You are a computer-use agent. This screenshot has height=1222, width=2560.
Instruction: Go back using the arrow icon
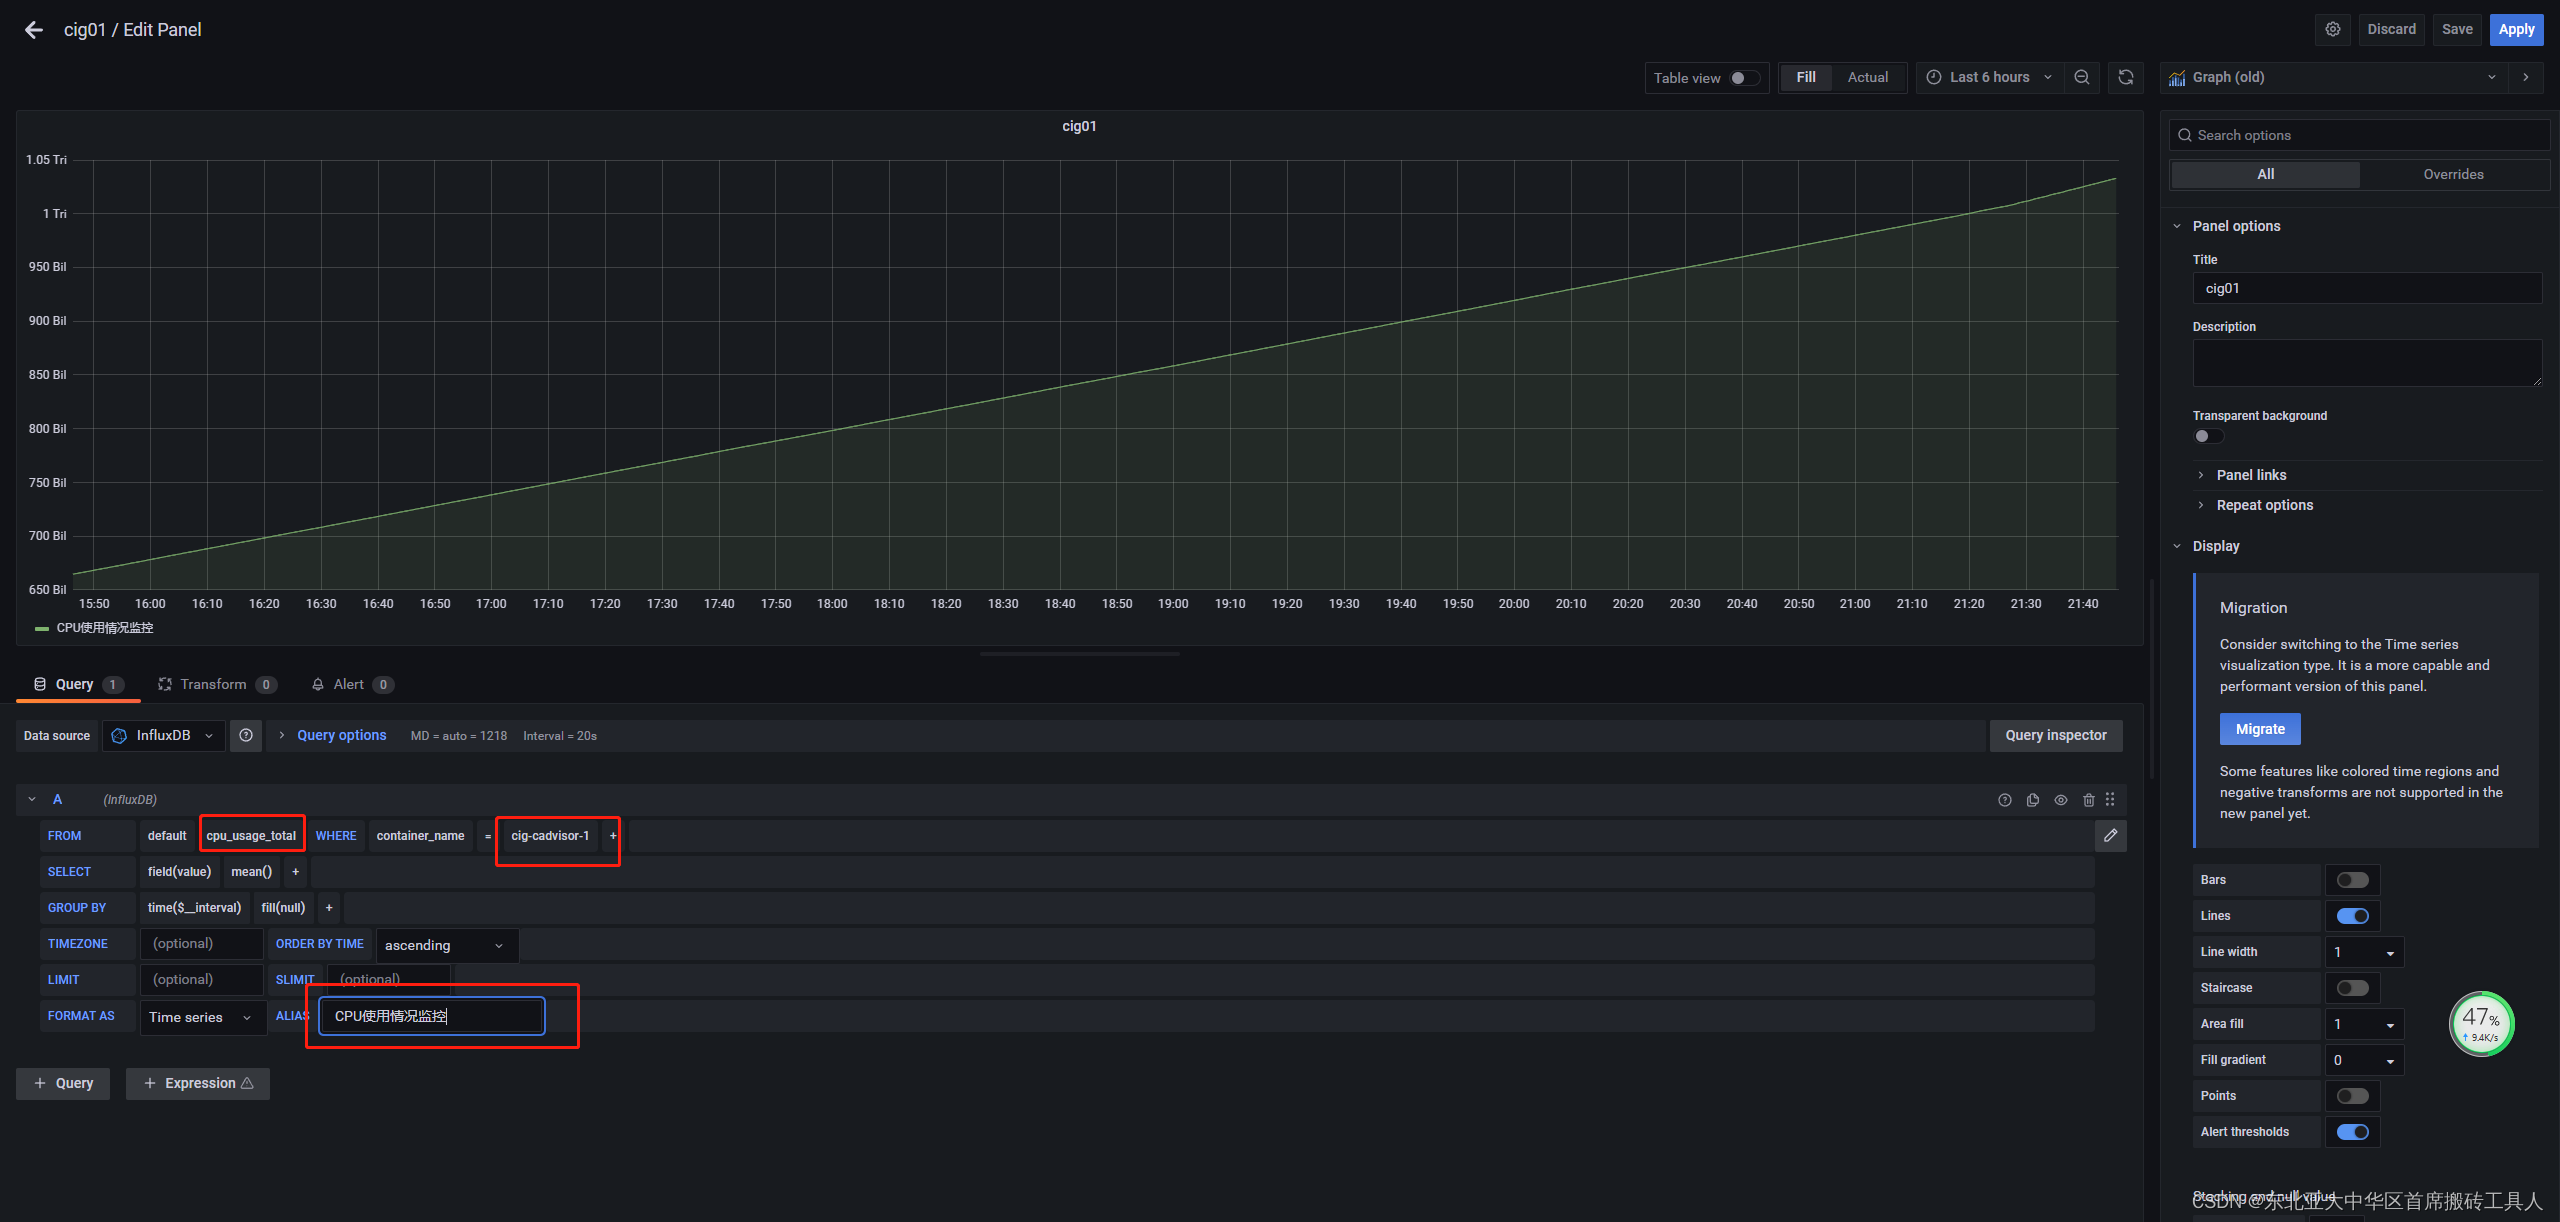pyautogui.click(x=34, y=30)
